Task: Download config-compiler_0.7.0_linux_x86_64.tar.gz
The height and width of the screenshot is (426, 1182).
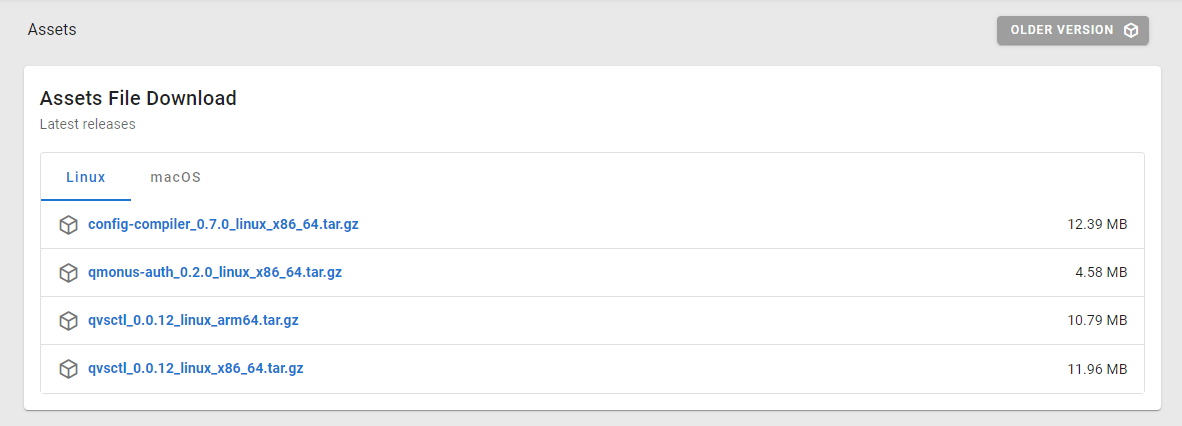Action: pos(223,224)
